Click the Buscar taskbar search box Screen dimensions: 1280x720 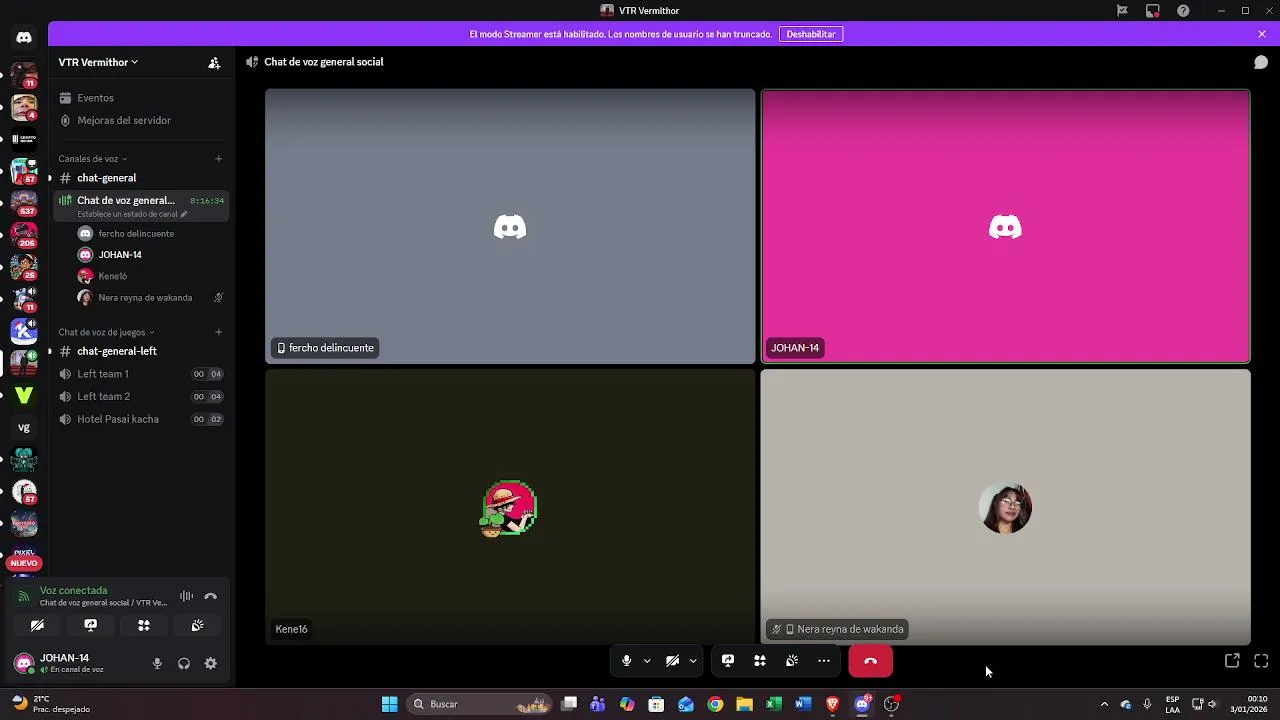481,704
